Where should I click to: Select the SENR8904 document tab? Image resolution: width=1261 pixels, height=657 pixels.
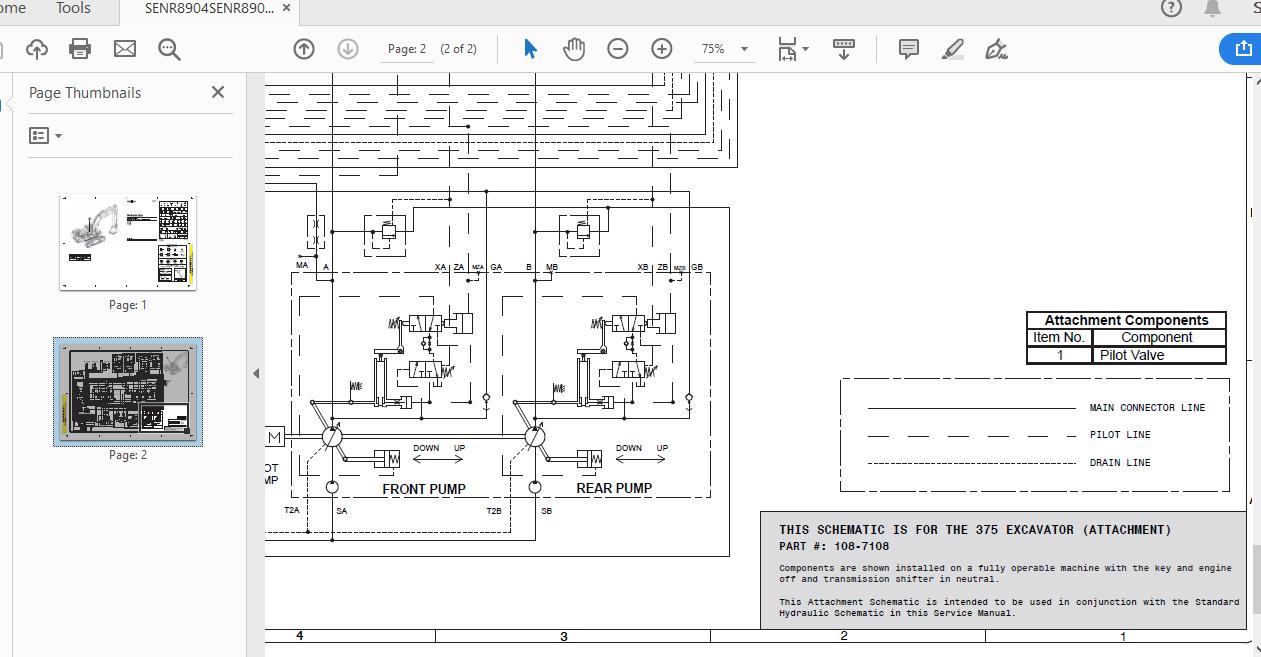[209, 9]
